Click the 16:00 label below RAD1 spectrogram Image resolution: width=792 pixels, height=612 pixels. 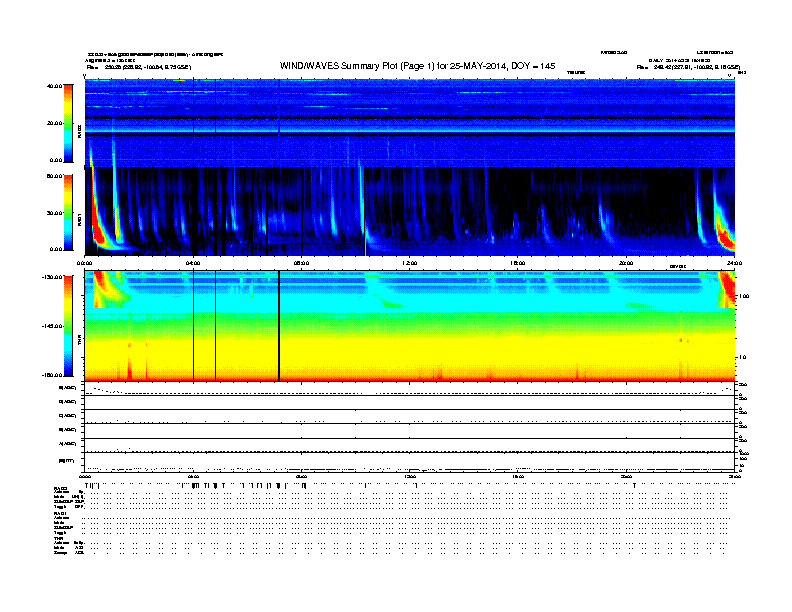pos(518,263)
